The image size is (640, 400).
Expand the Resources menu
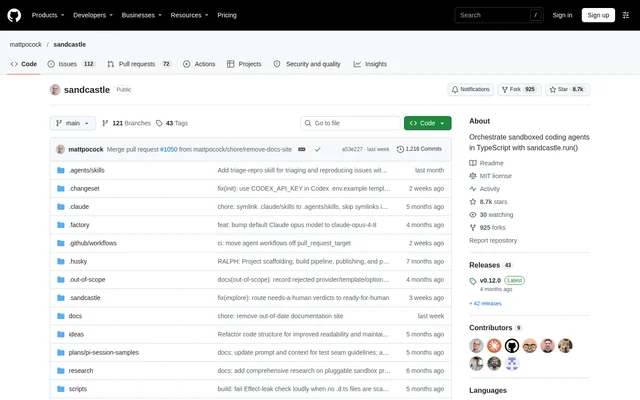click(189, 15)
